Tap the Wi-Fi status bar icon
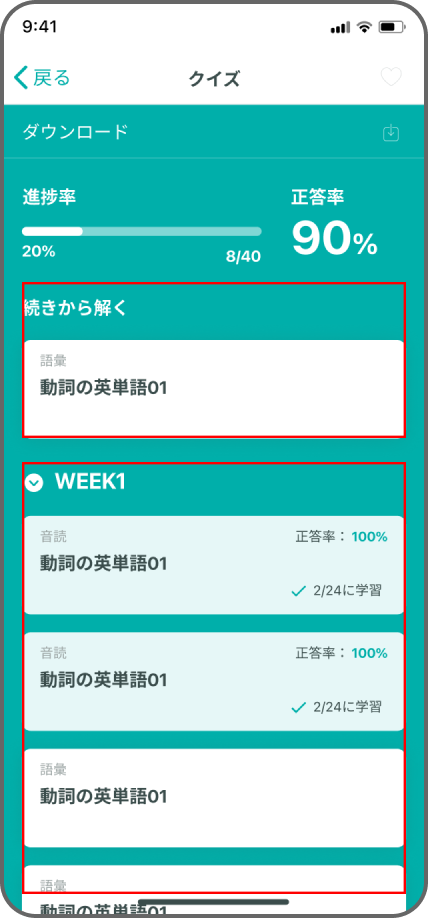Image resolution: width=428 pixels, height=918 pixels. click(x=364, y=27)
